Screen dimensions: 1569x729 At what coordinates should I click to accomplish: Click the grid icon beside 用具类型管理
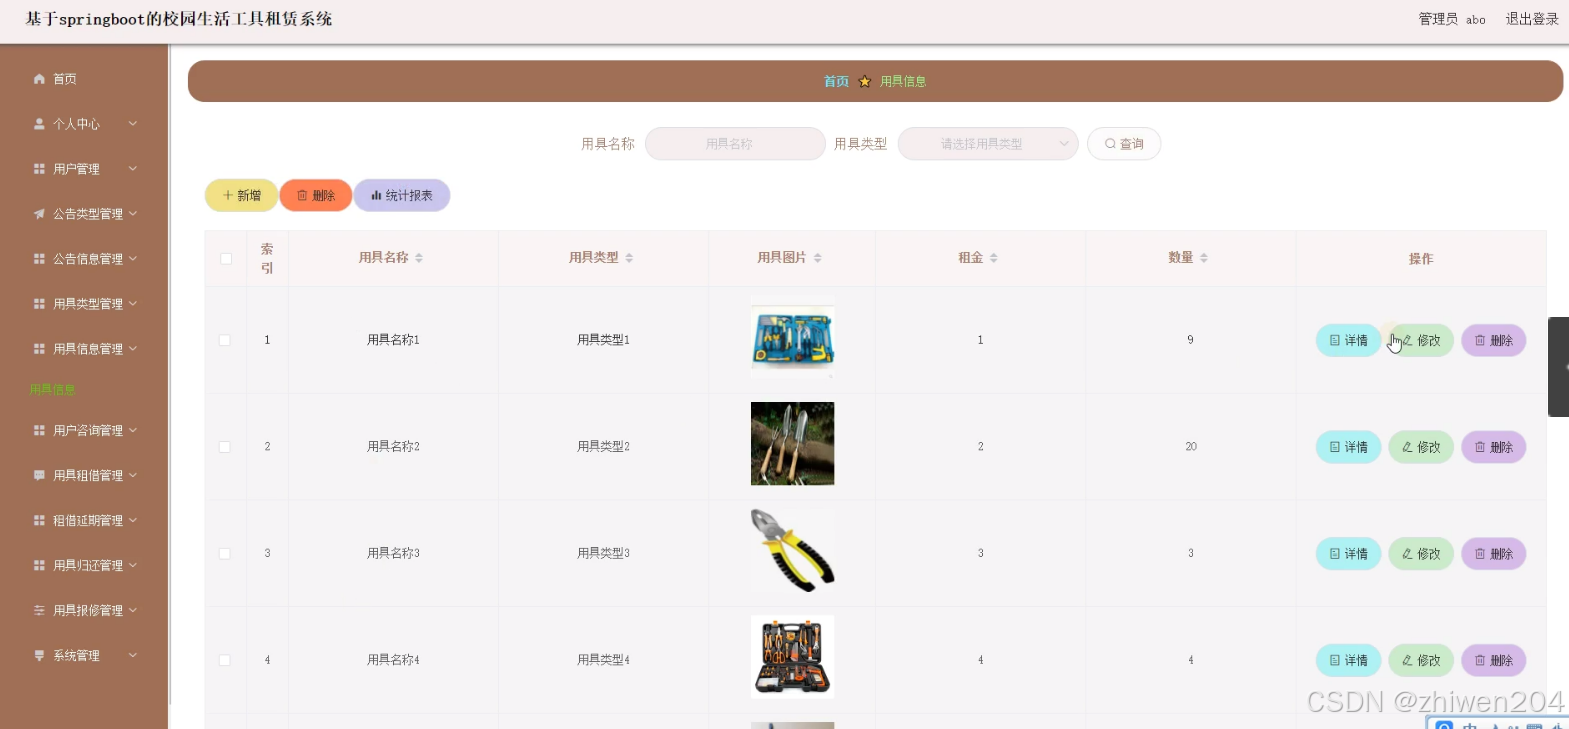pos(39,304)
